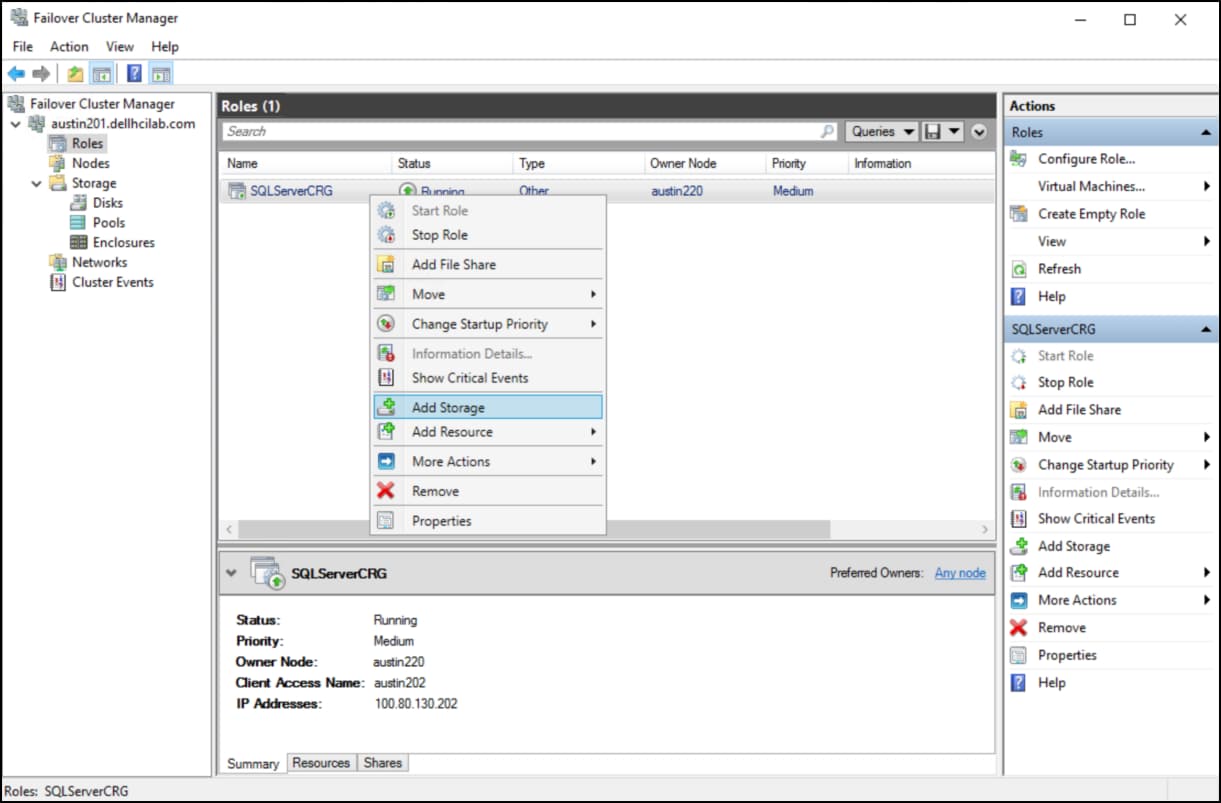The width and height of the screenshot is (1221, 803).
Task: Click the Stop Role icon in context menu
Action: click(386, 235)
